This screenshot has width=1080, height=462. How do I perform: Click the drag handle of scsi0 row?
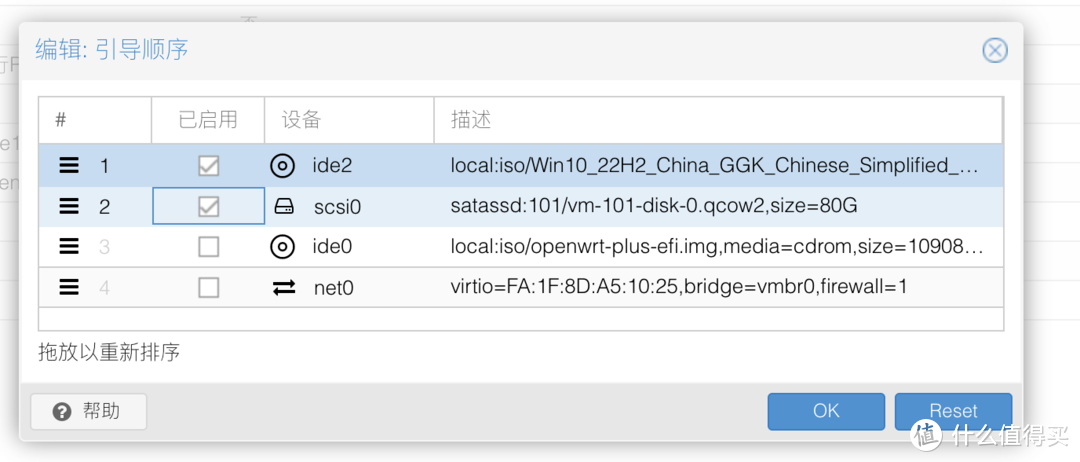click(x=68, y=206)
